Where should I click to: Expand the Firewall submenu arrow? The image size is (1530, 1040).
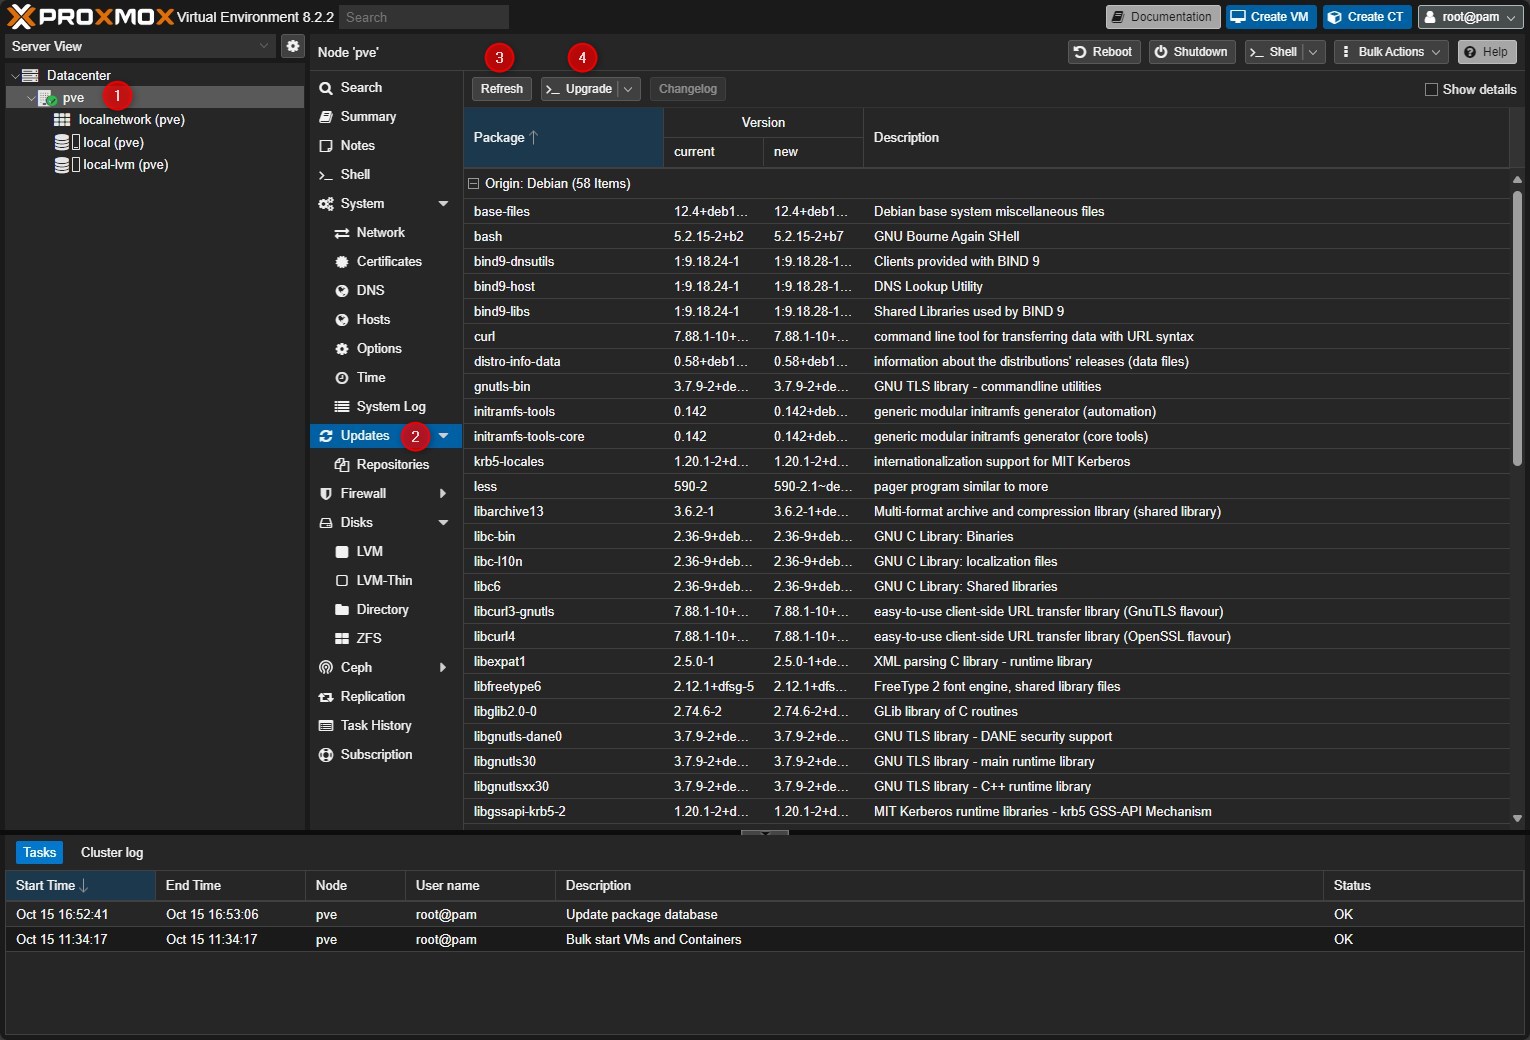click(442, 494)
